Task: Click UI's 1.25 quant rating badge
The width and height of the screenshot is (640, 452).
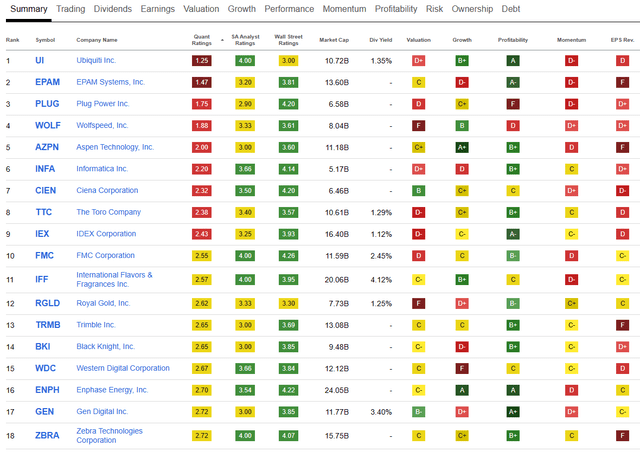Action: click(202, 61)
